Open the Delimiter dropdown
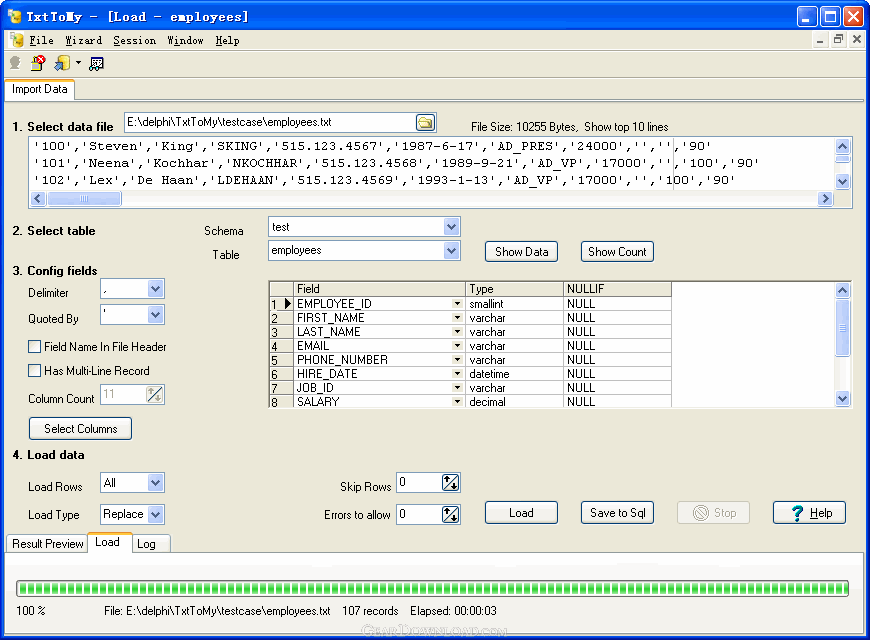 click(155, 289)
